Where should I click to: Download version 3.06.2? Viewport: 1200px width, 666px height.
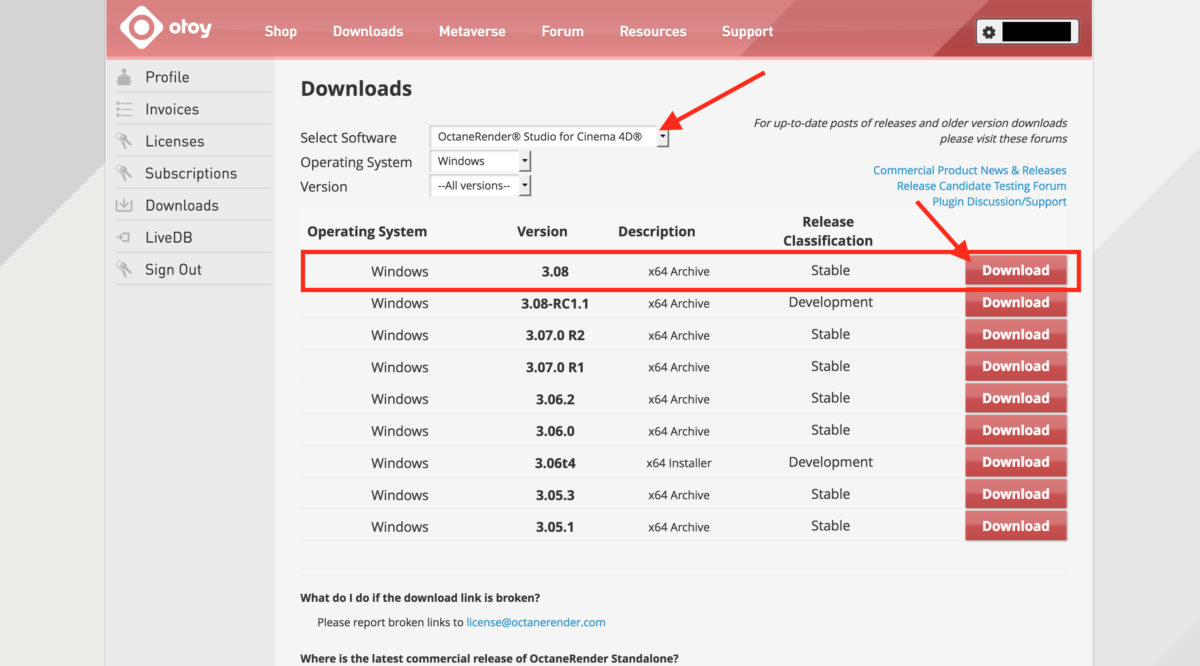[1016, 399]
